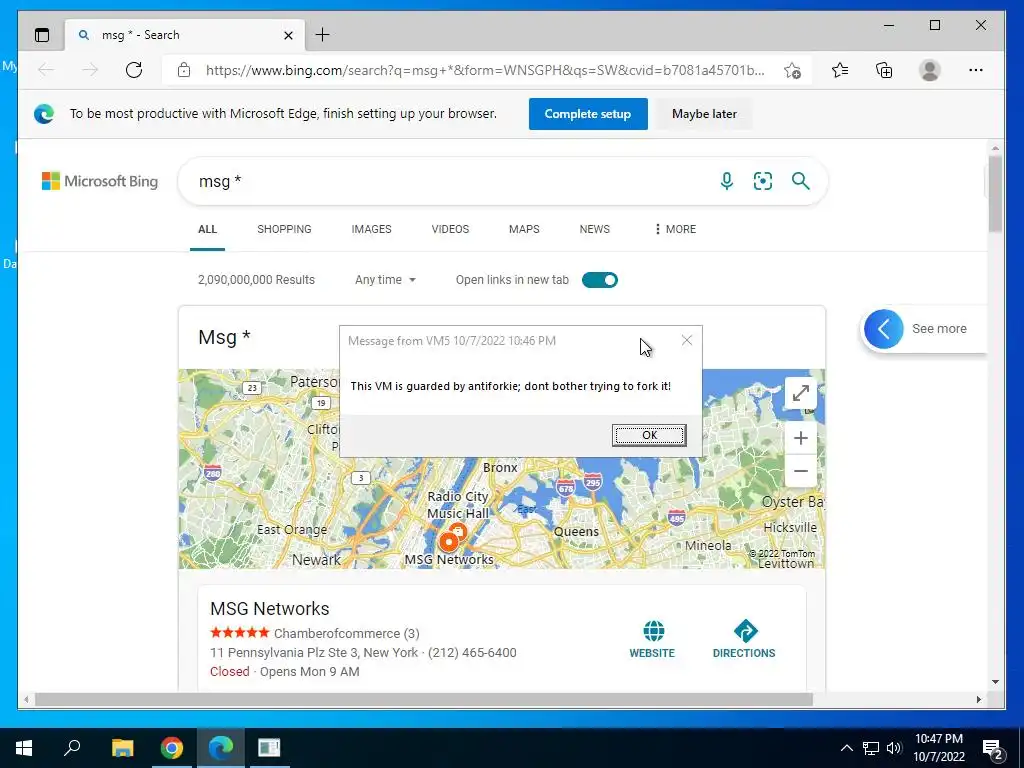Open the network status tray icon

pos(871,748)
